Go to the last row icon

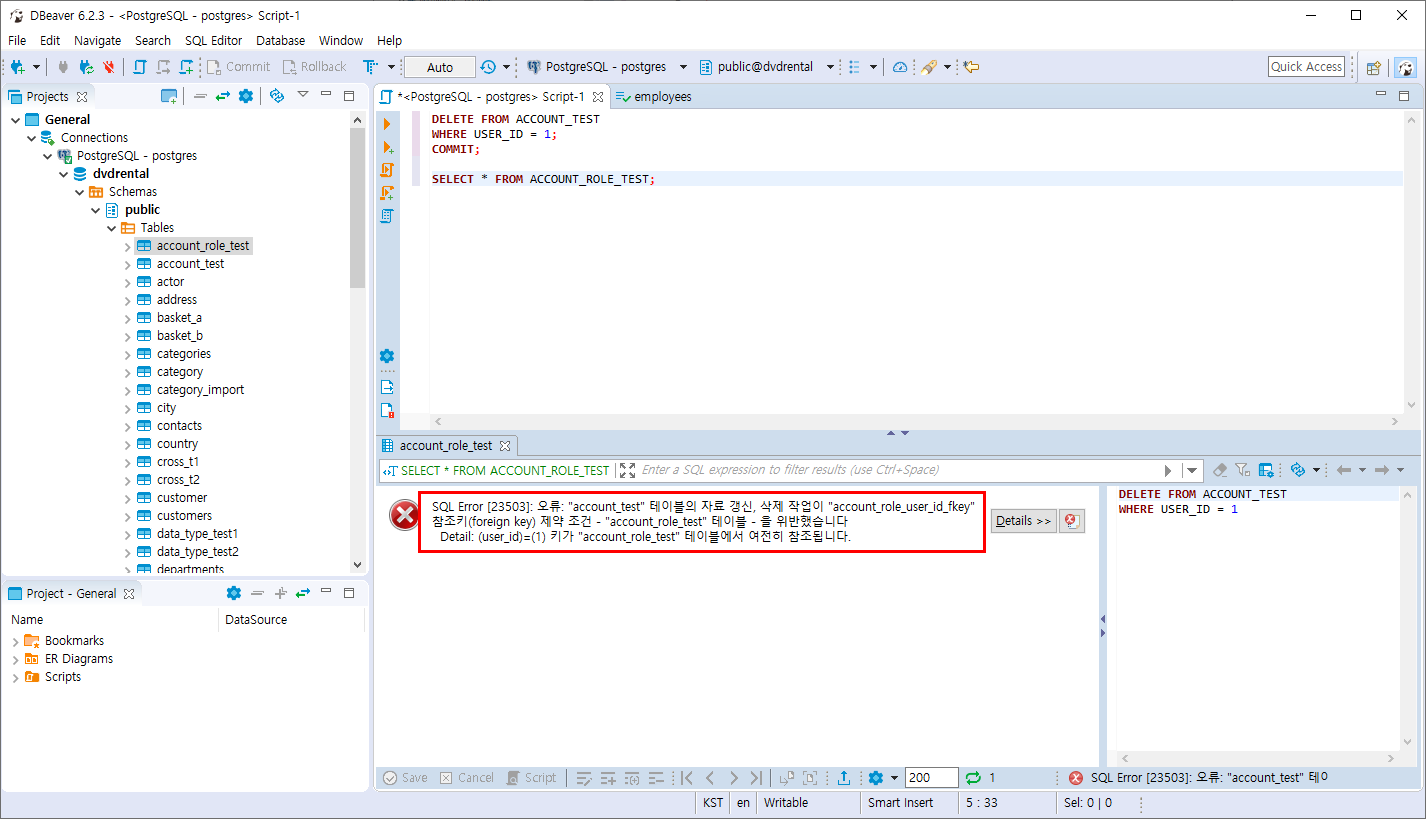pos(756,778)
